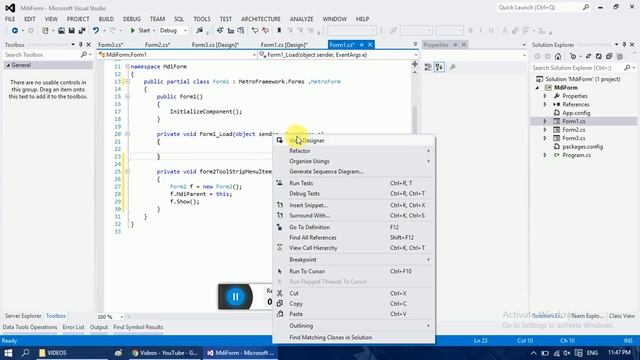Click the Categorized icon in Properties panel
This screenshot has height=360, width=640.
coord(428,67)
